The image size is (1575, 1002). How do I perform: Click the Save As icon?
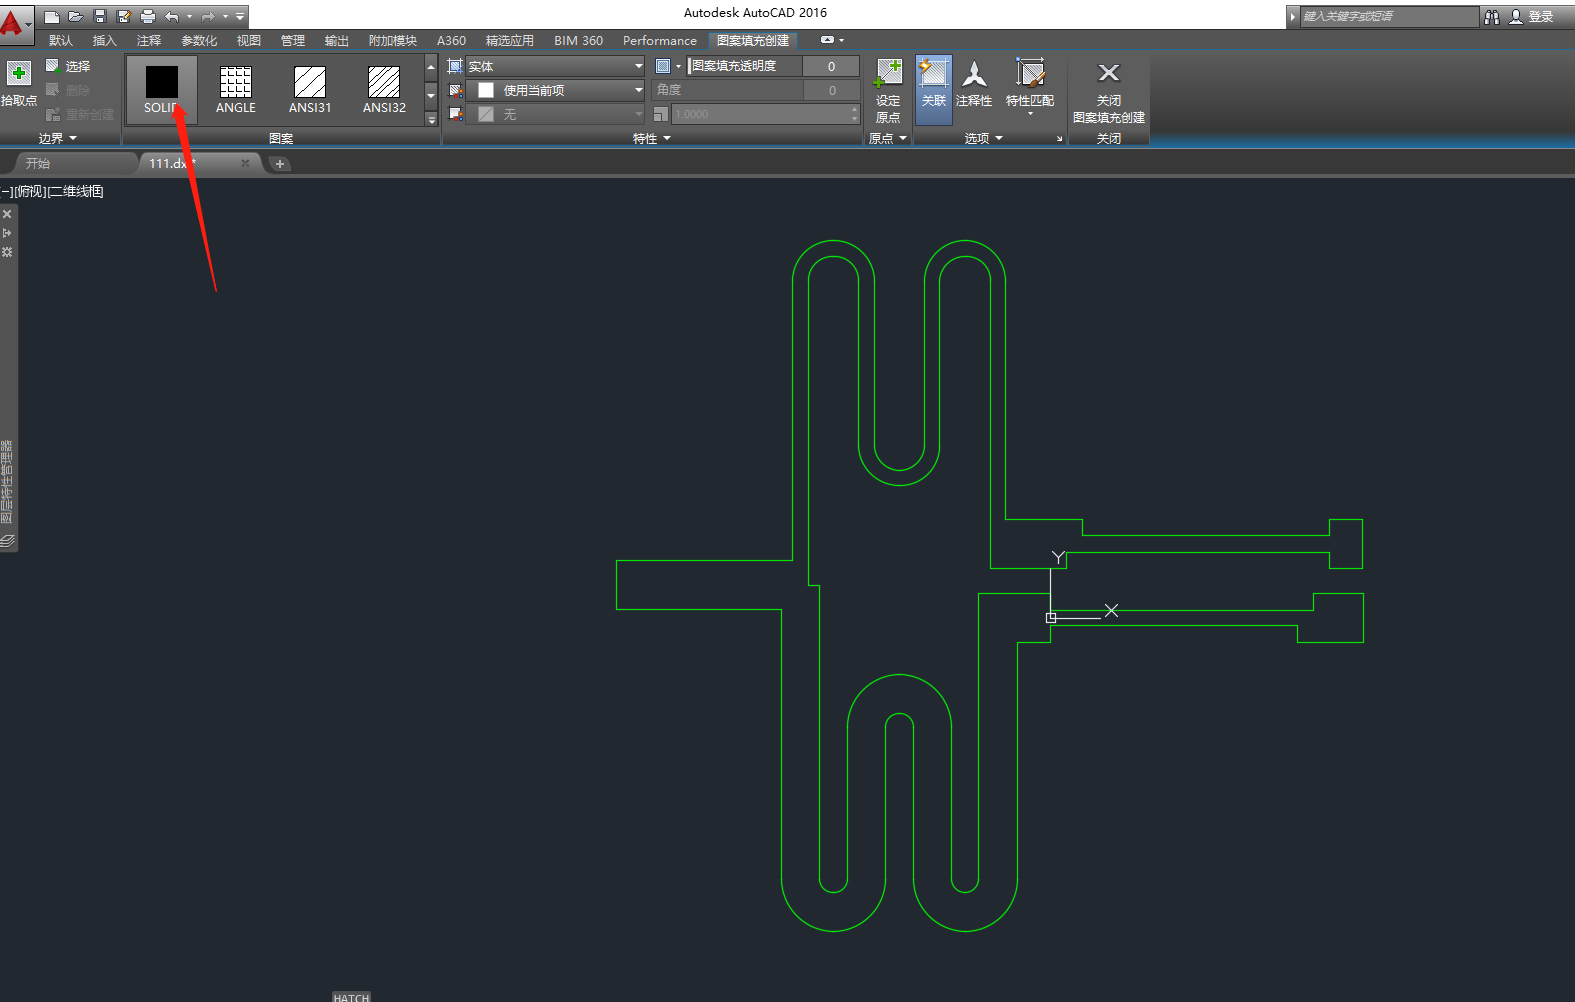(124, 16)
